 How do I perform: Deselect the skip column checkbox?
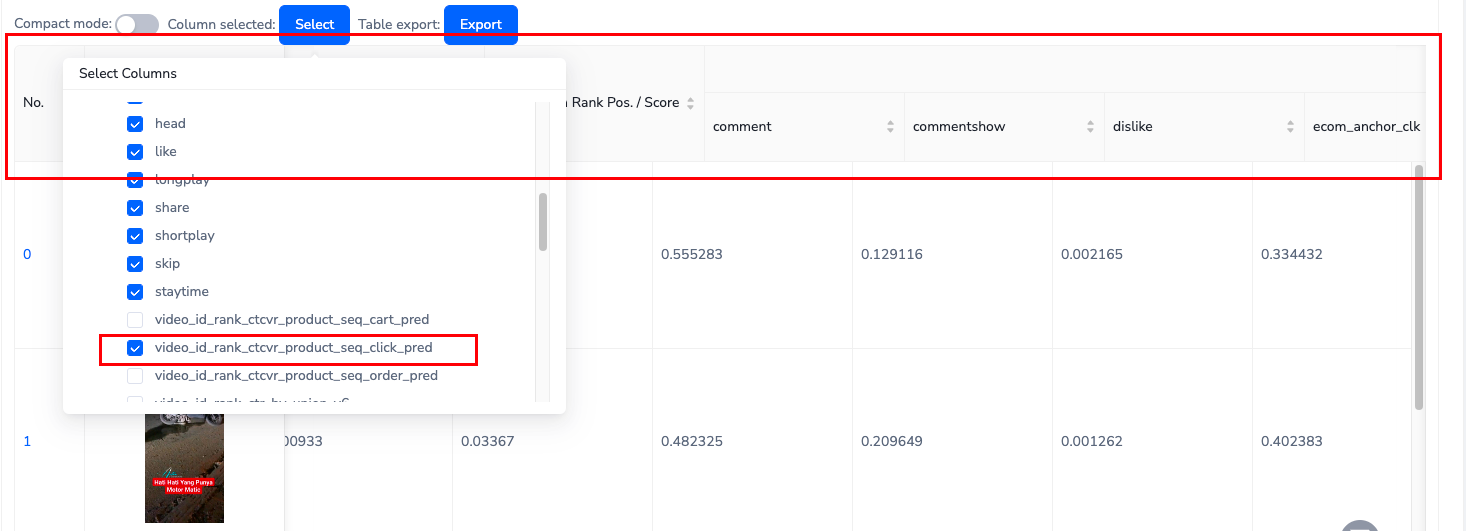(x=135, y=264)
